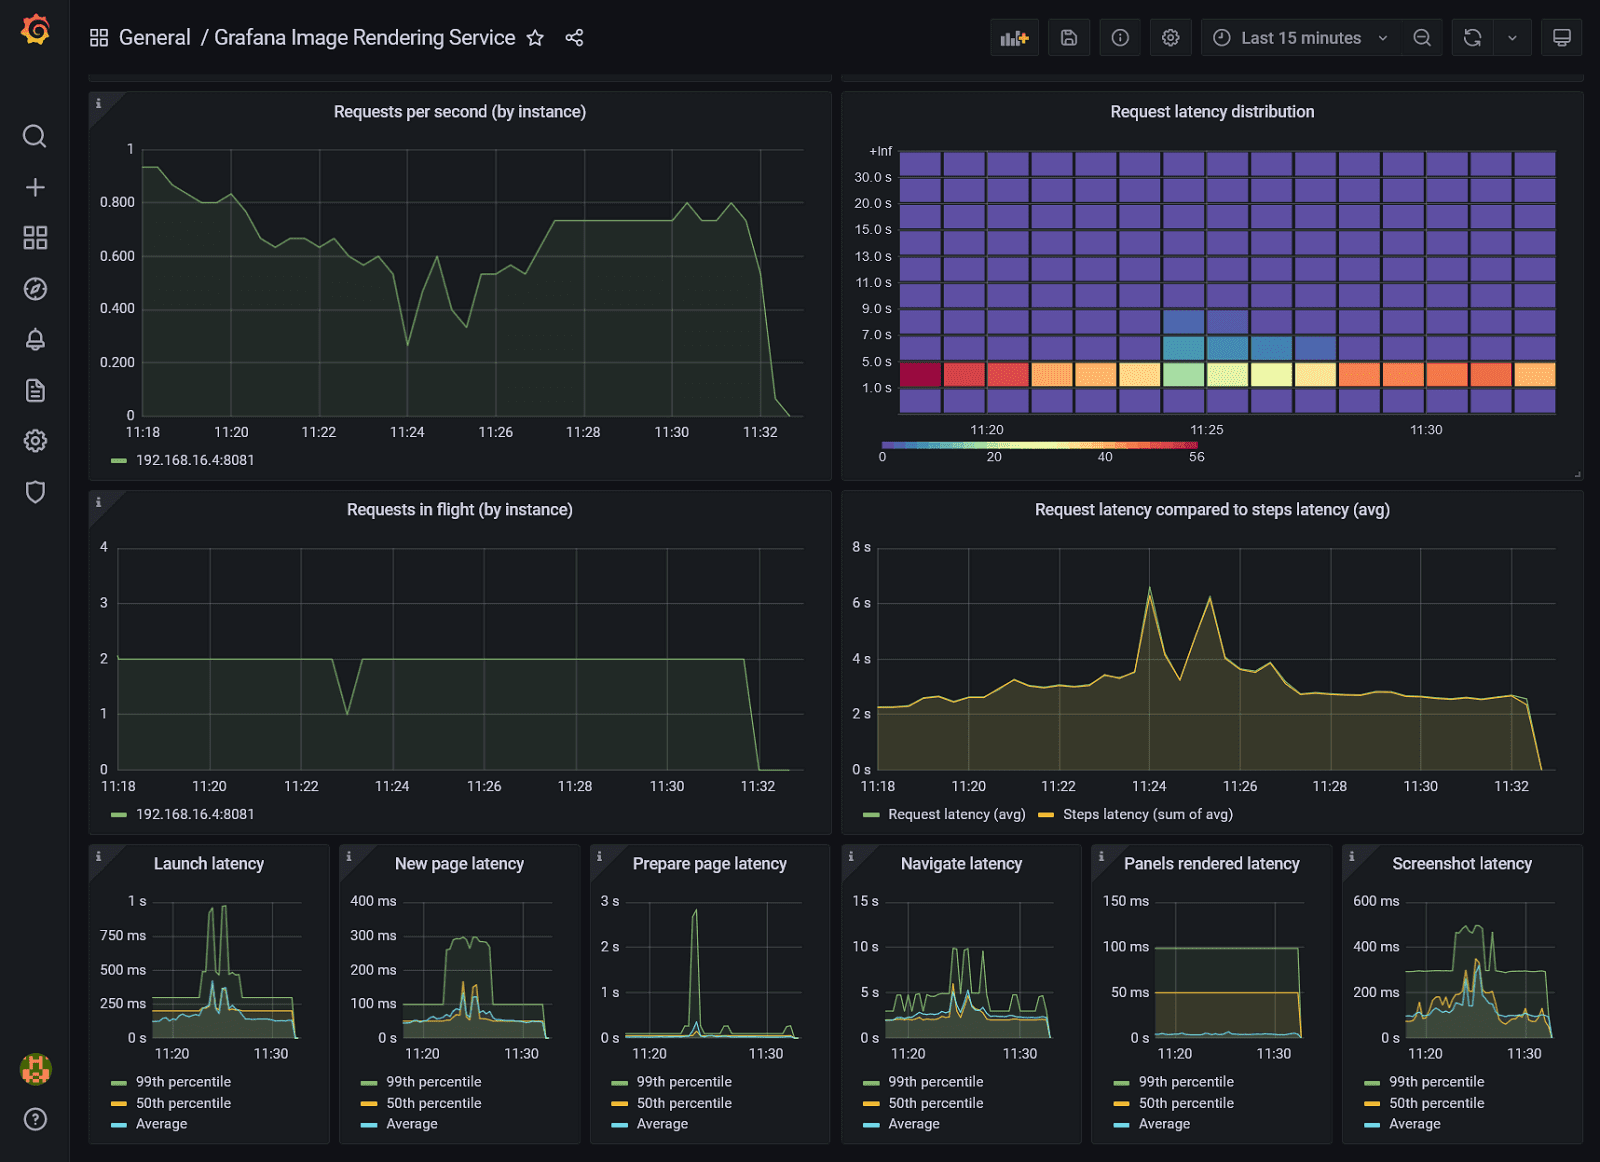This screenshot has height=1162, width=1600.
Task: Open the Alerting bell icon
Action: [35, 340]
